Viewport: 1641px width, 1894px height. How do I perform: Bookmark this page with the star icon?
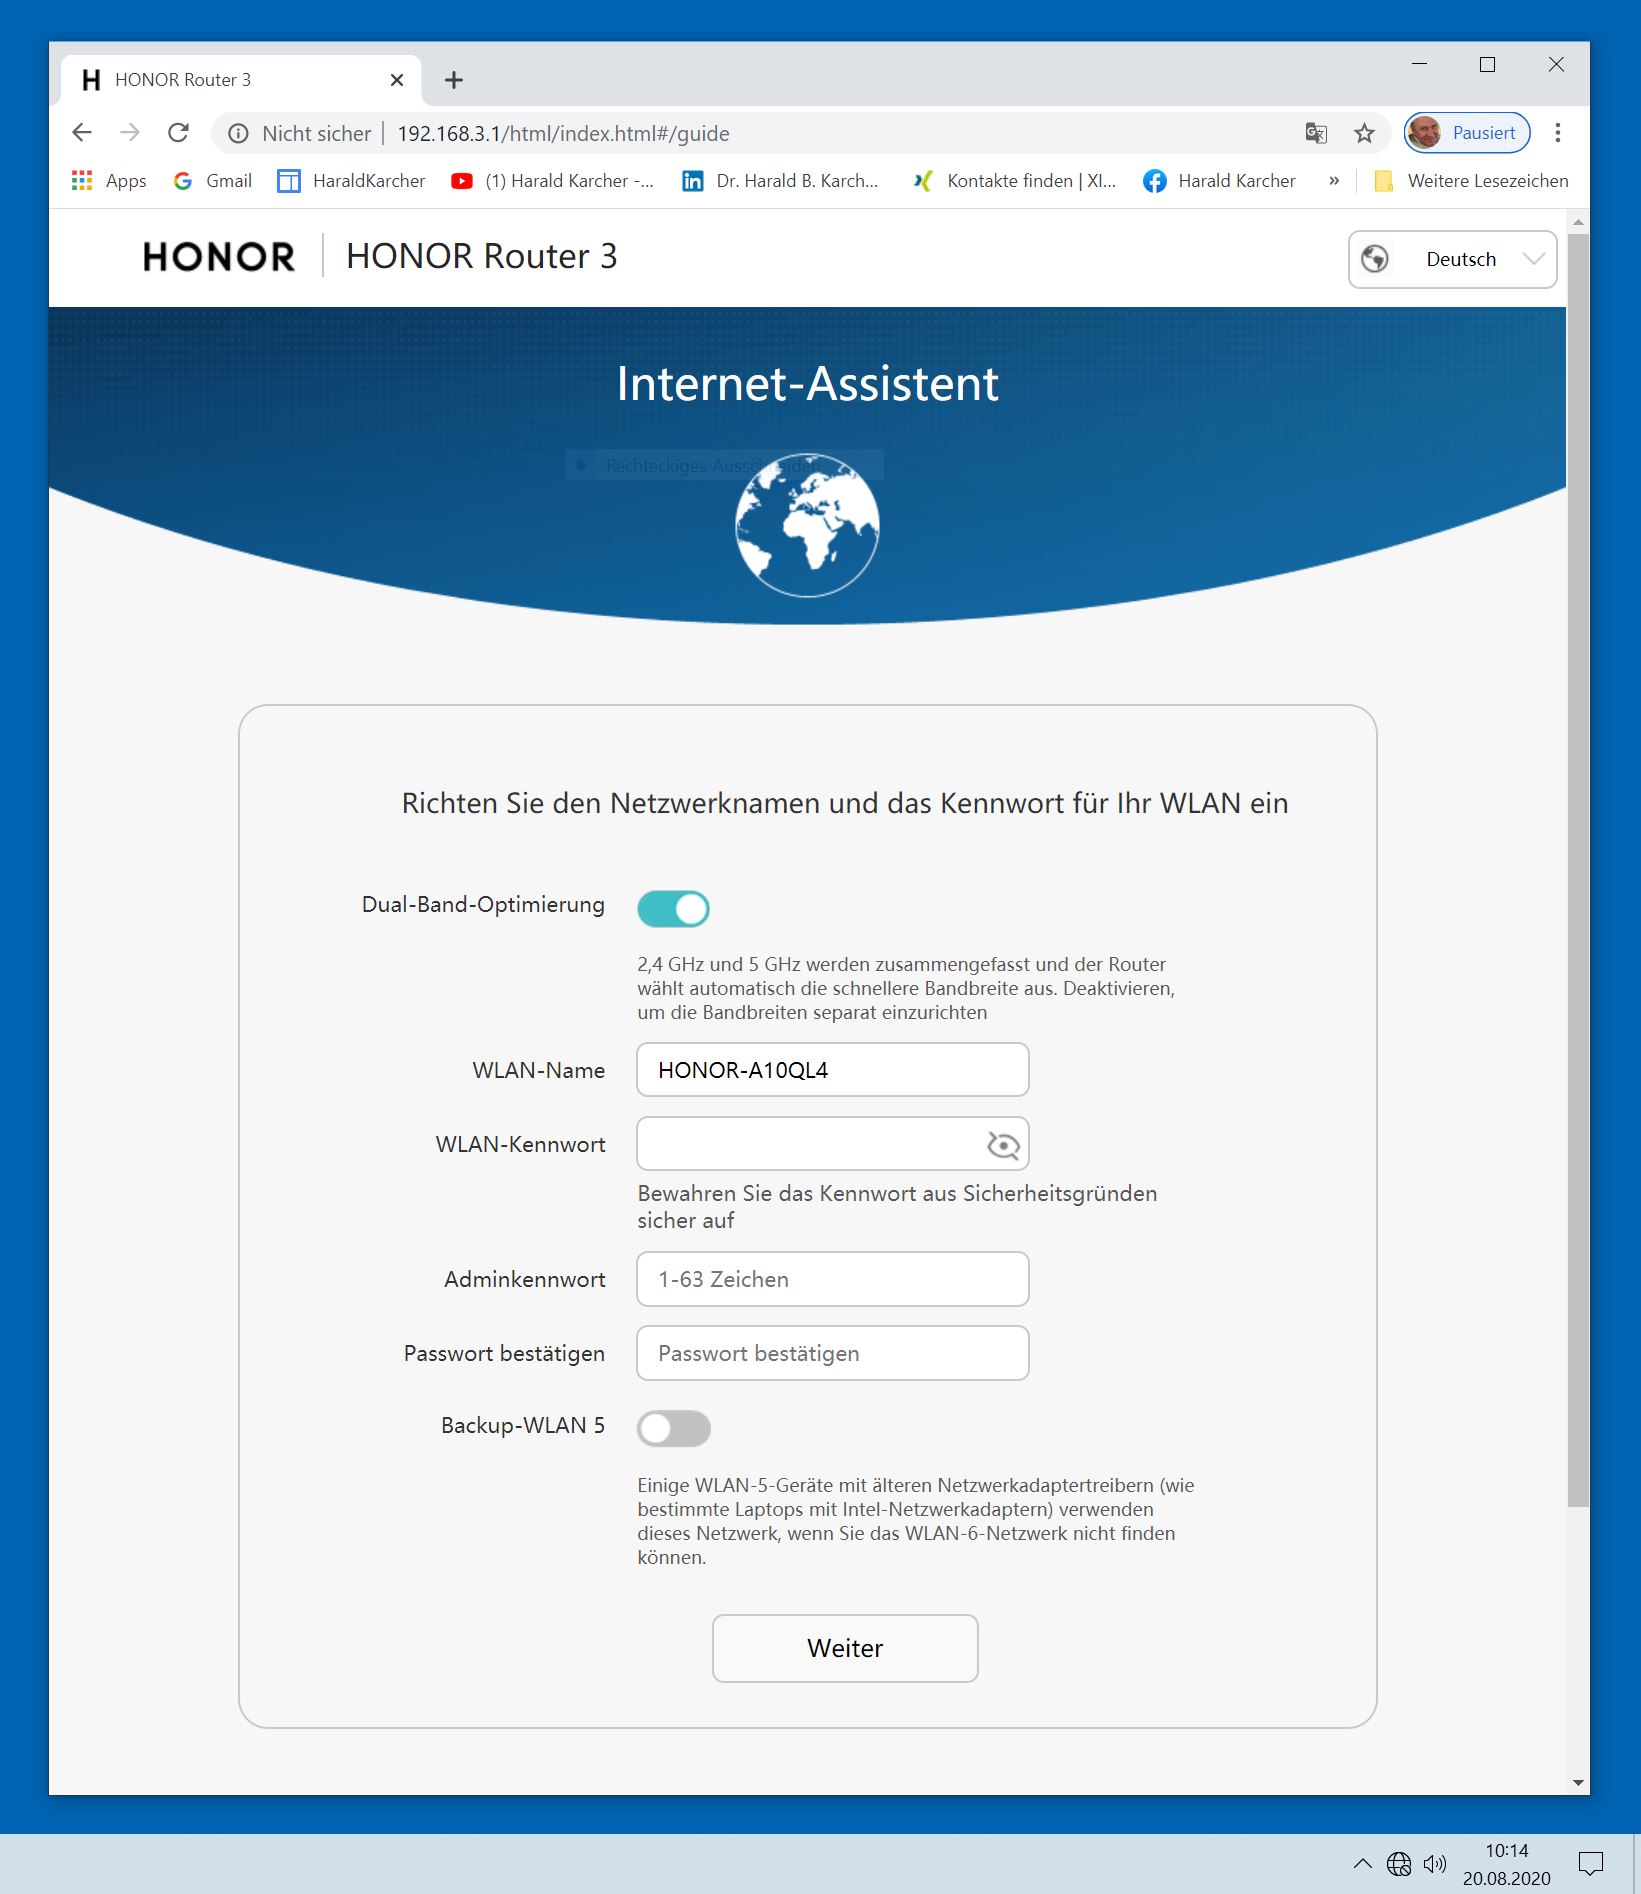point(1364,133)
